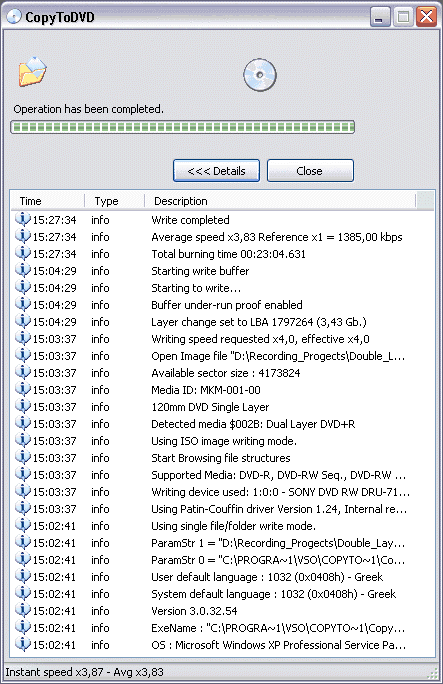This screenshot has height=684, width=443.
Task: Click info icon of Media ID row
Action: pos(23,389)
